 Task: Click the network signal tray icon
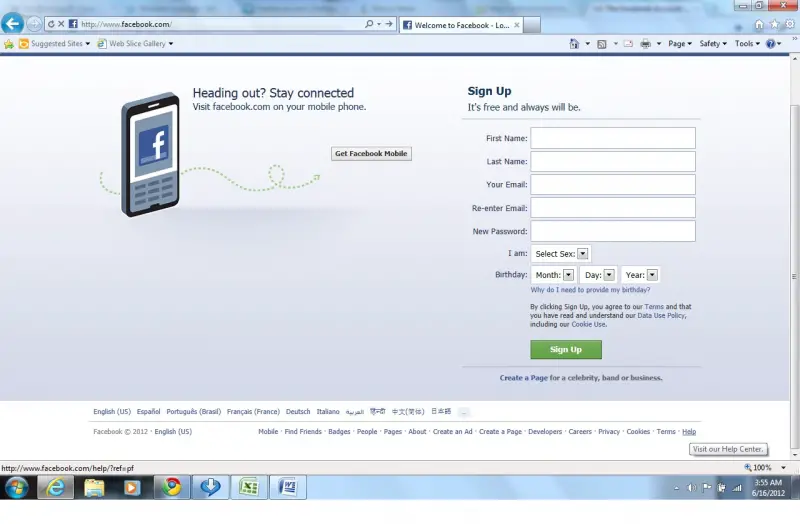coord(737,488)
